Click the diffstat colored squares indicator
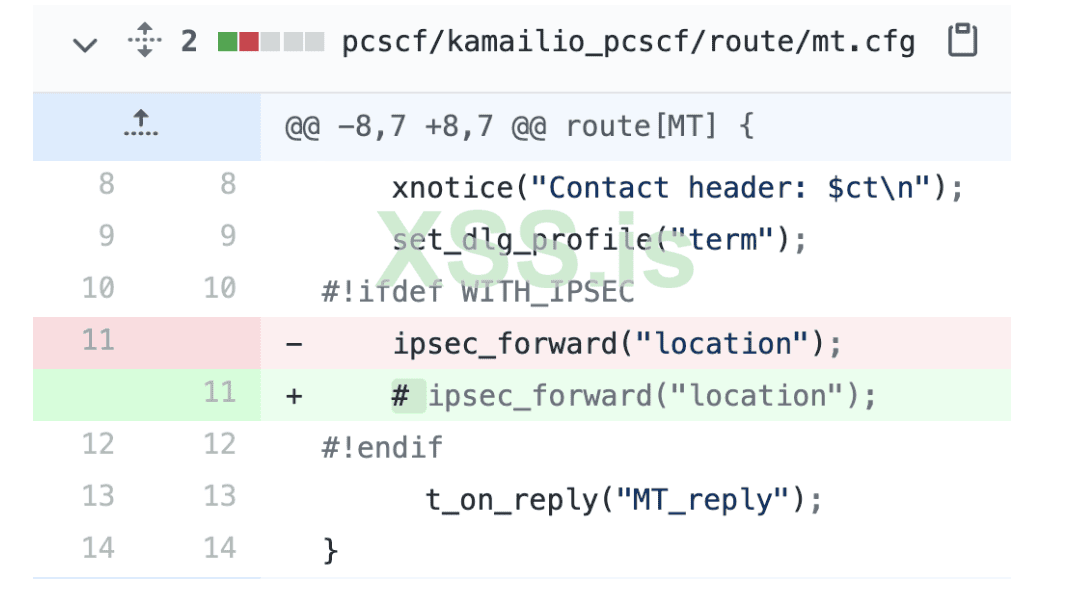Screen dimensions: 1068x602 [x=271, y=42]
